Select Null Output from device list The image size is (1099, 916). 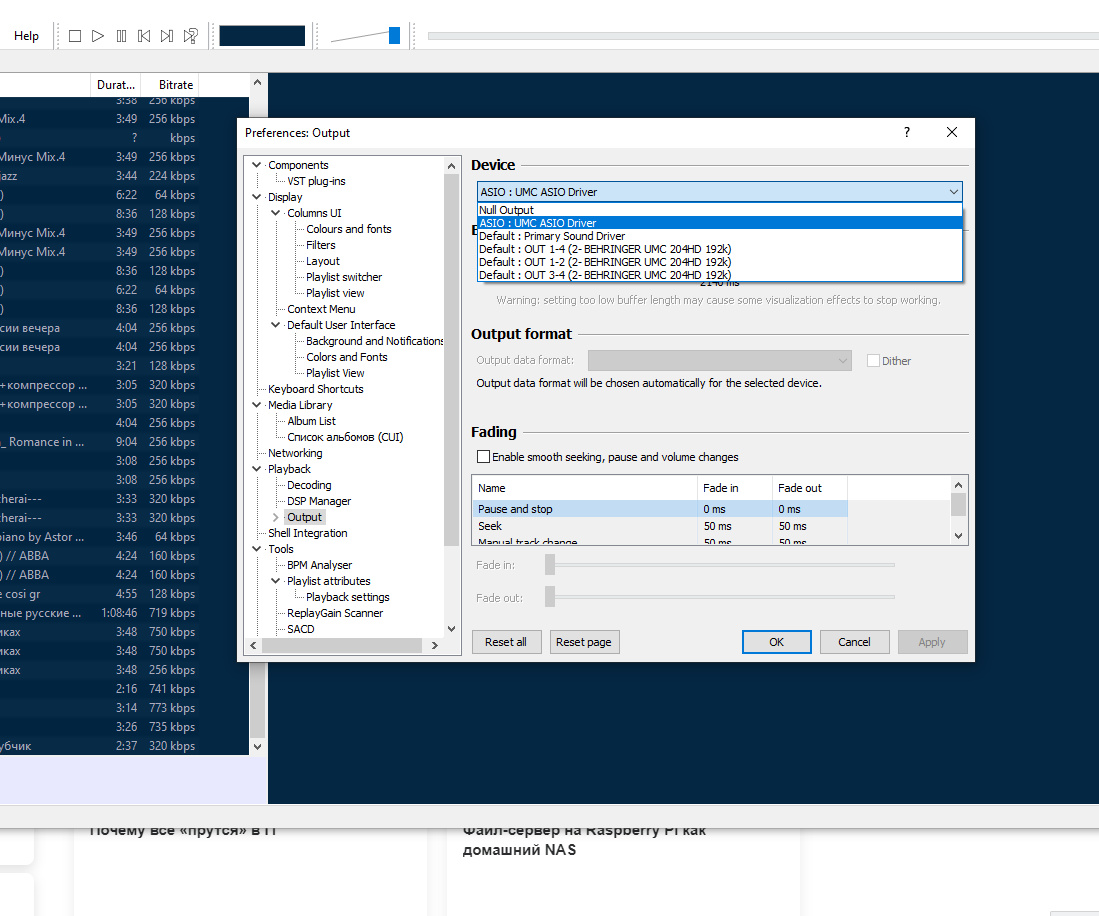pyautogui.click(x=507, y=210)
